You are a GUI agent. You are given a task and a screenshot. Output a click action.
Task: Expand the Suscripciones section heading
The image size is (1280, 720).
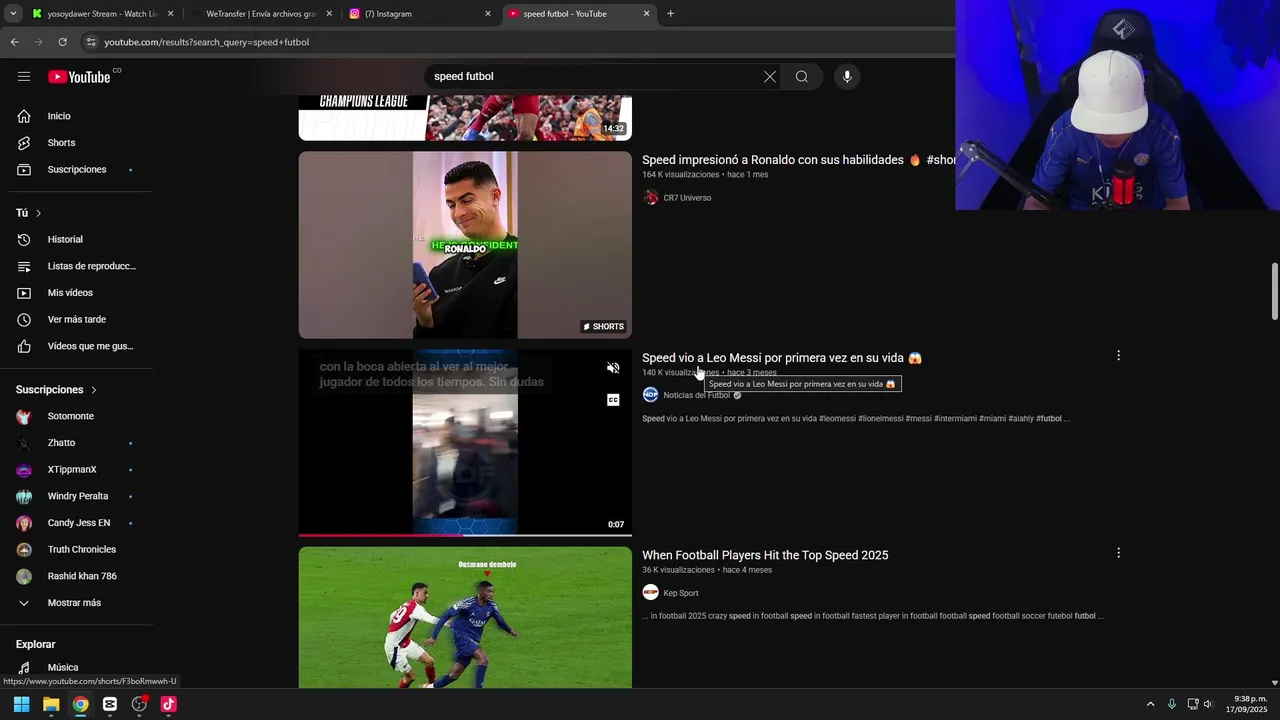(x=57, y=390)
